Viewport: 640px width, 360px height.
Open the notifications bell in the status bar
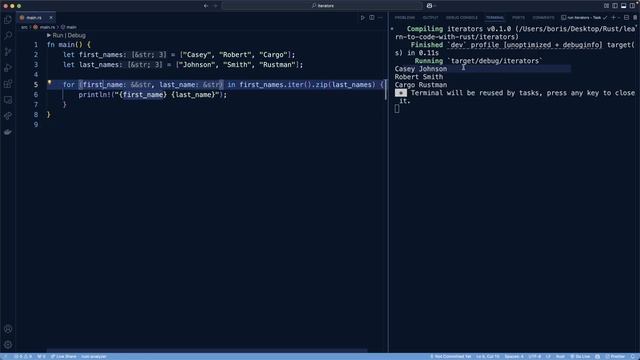(x=633, y=356)
